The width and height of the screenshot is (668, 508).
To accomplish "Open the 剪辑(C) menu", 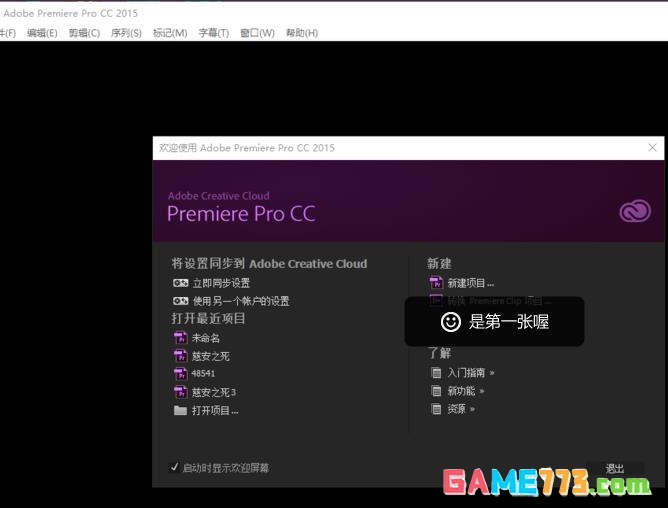I will click(84, 33).
